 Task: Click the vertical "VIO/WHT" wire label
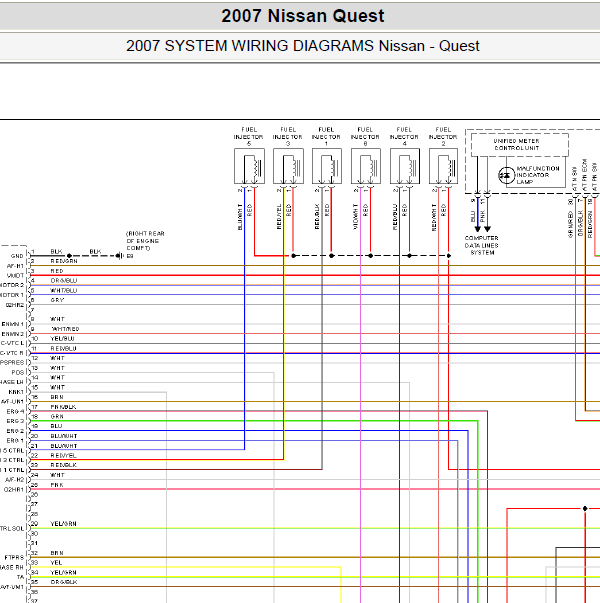355,217
